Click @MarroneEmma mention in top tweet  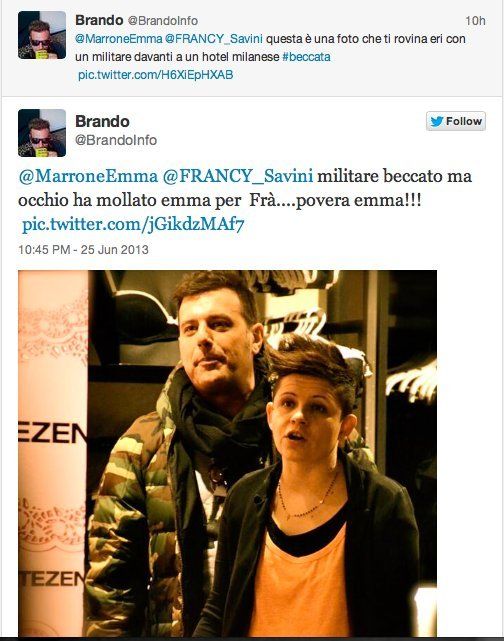tap(119, 39)
